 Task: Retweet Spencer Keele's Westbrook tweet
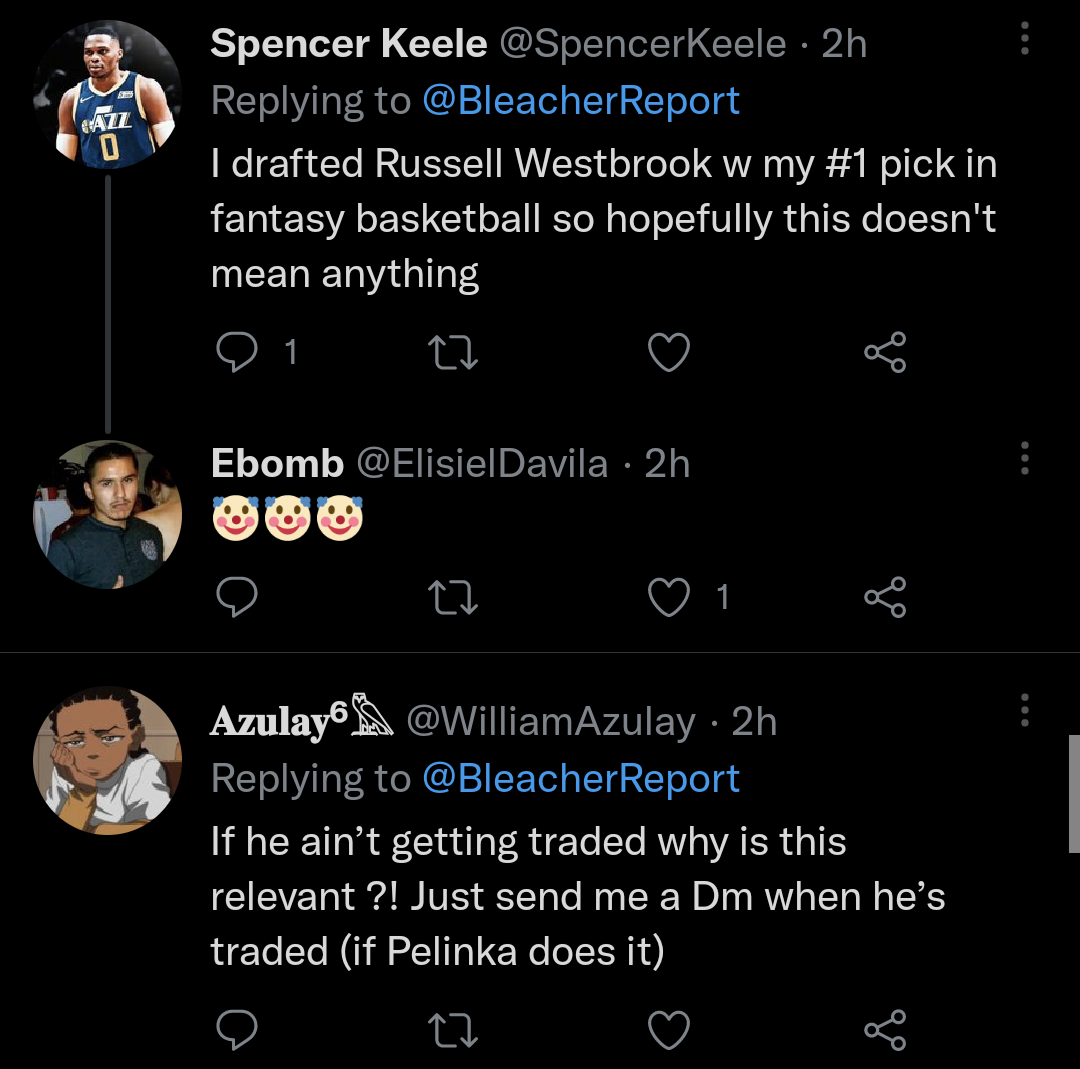453,352
